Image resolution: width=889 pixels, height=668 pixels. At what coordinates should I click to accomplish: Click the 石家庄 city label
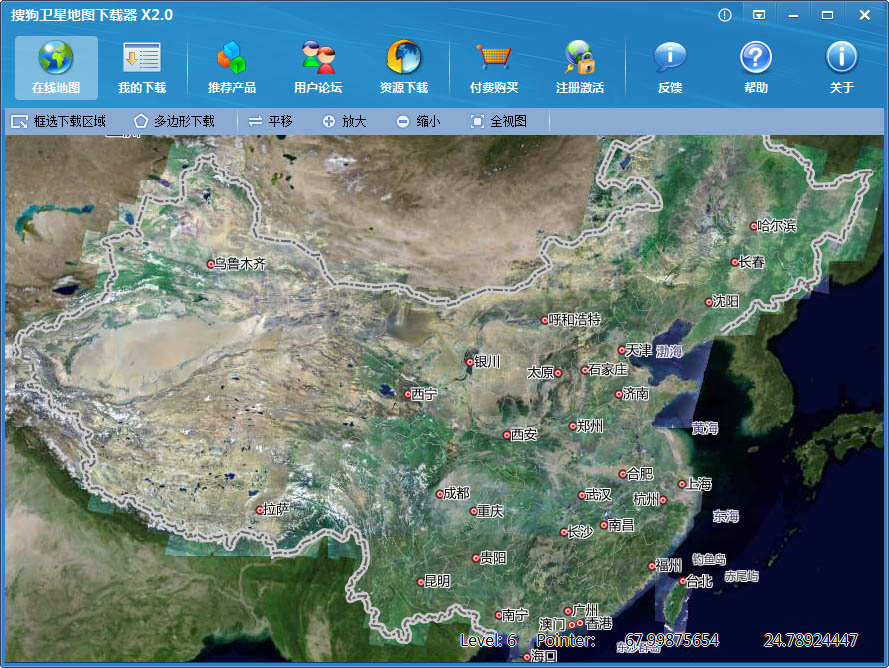[608, 370]
